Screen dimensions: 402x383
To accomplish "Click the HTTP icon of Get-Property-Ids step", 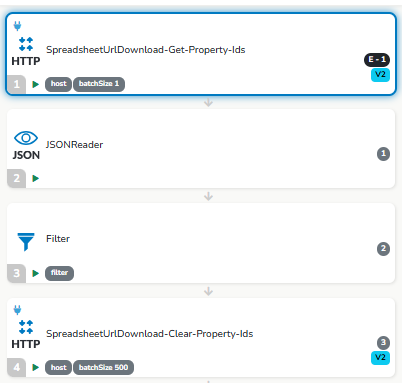I will [26, 52].
